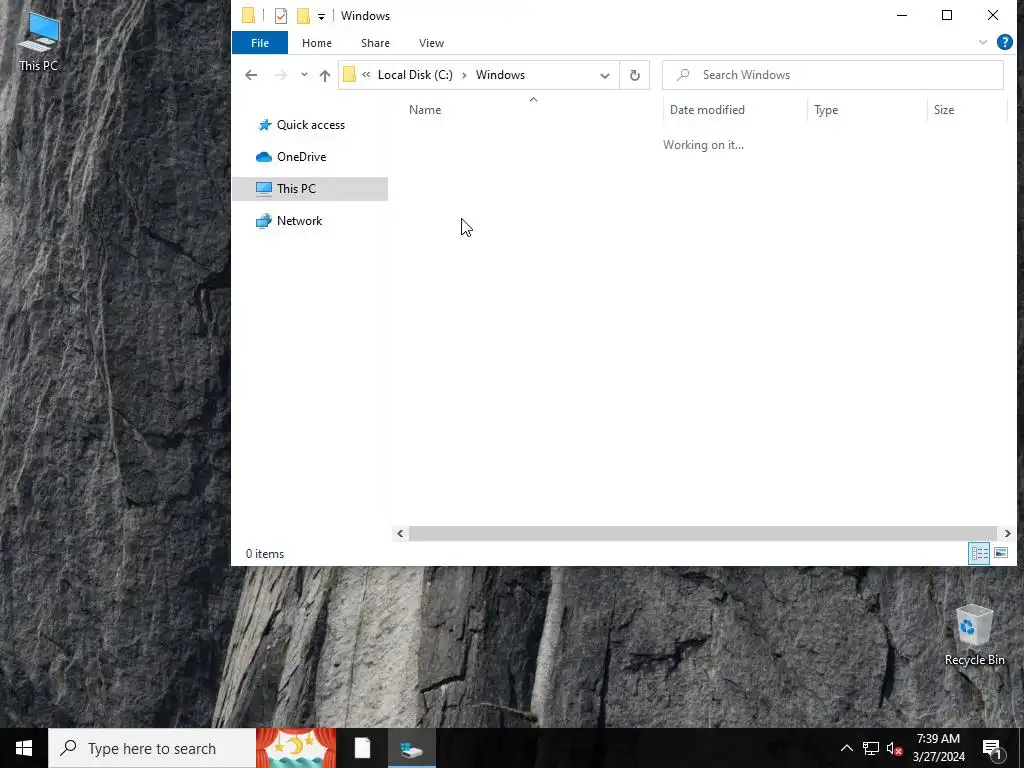
Task: Open the Windows Start menu
Action: 24,748
